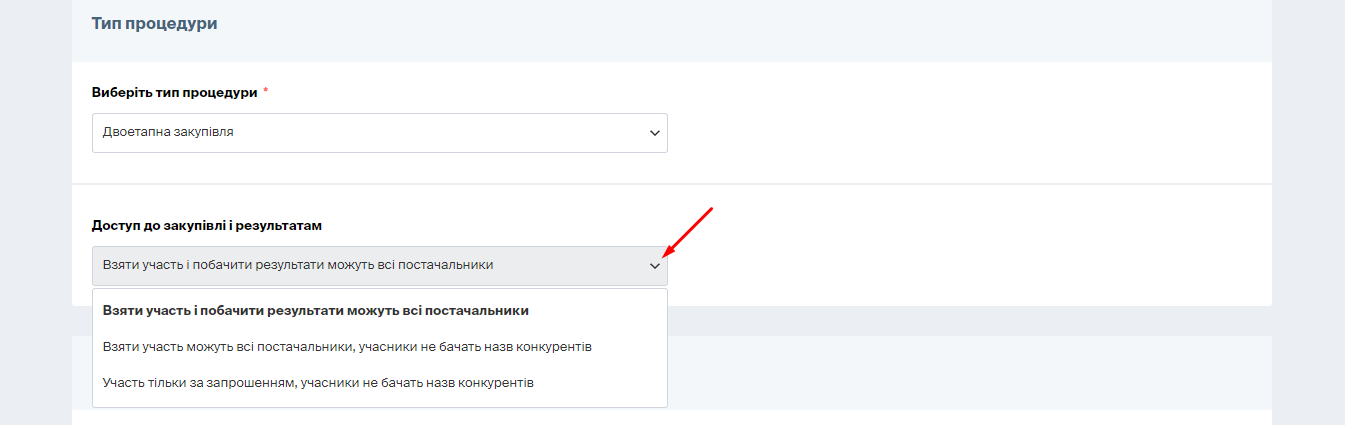Click the chevron in the procedure type dropdown
Image resolution: width=1345 pixels, height=425 pixels.
(x=654, y=133)
